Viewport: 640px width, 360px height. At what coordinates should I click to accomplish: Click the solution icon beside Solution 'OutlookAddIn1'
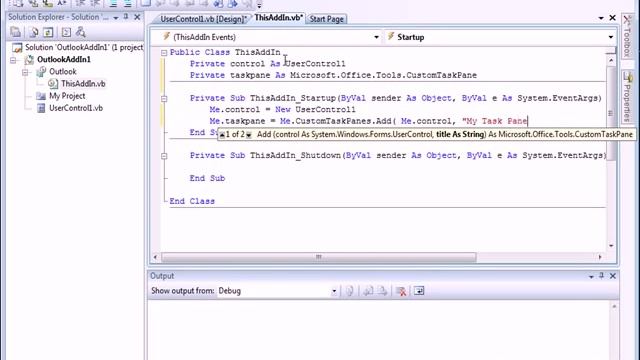pyautogui.click(x=17, y=48)
